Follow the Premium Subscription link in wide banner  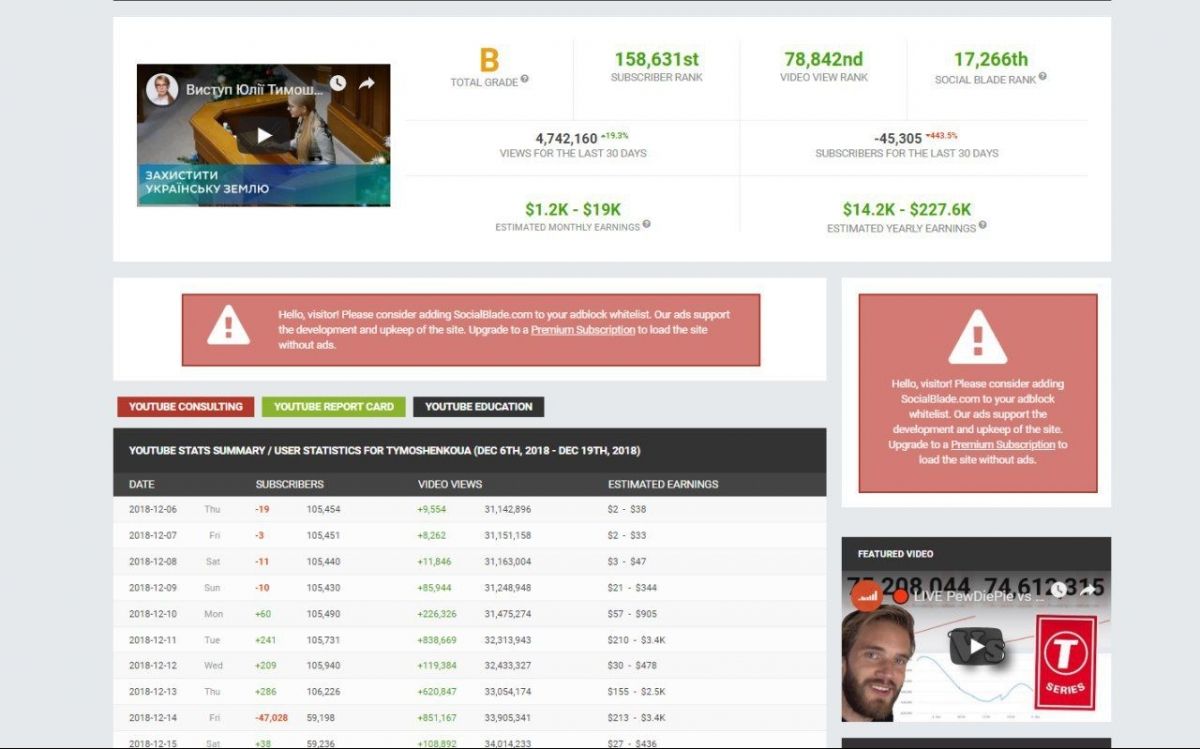(x=582, y=330)
